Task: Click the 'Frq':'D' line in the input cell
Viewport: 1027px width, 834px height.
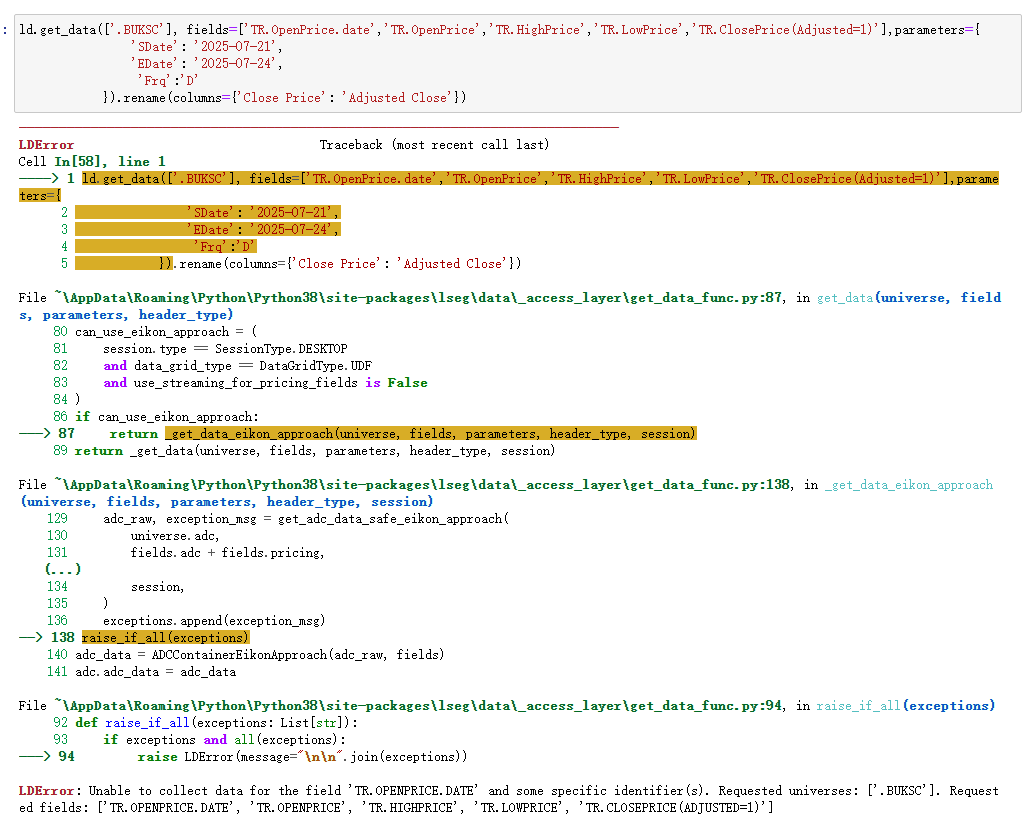Action: [x=168, y=81]
